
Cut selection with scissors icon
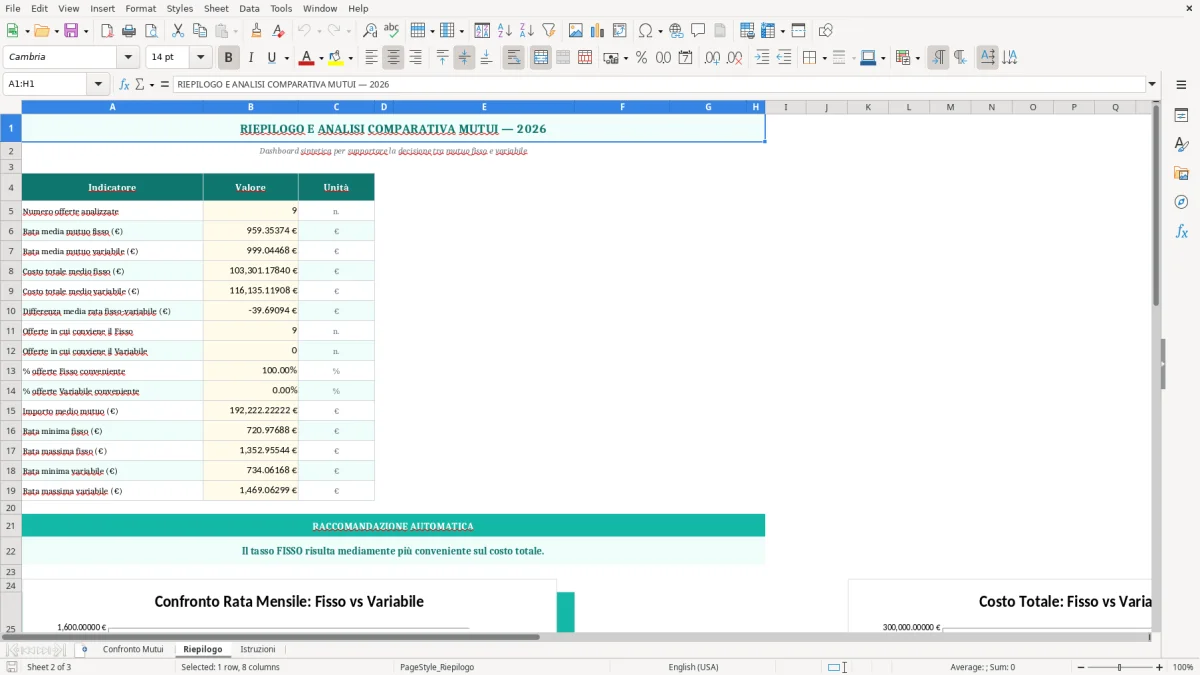point(178,31)
